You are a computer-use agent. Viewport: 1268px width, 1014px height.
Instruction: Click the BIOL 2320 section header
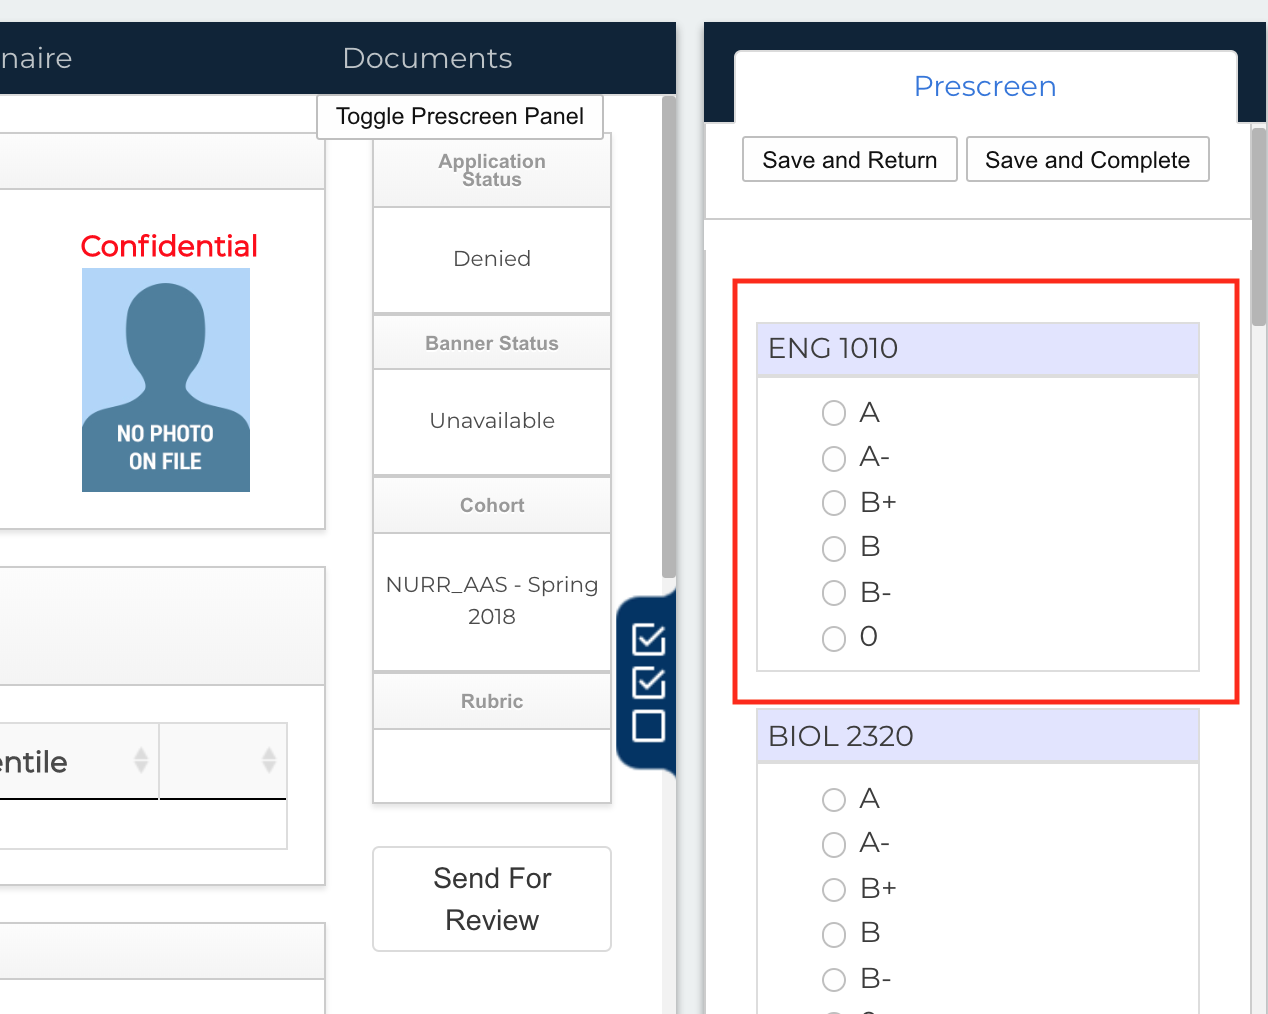(977, 737)
